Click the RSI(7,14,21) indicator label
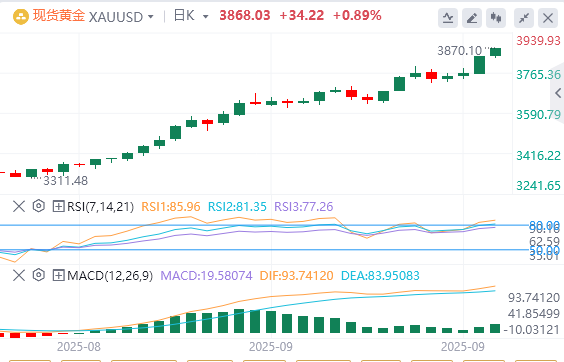This screenshot has height=362, width=564. [x=100, y=207]
